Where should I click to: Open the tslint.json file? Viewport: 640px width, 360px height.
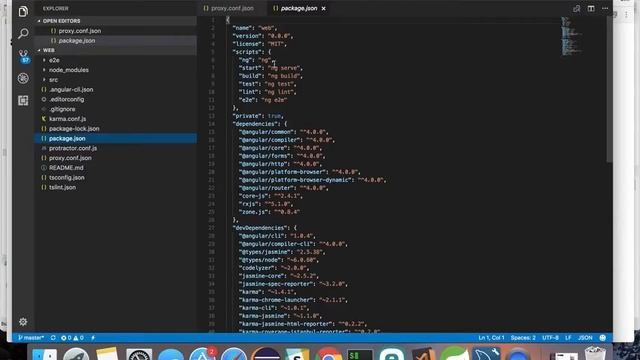pos(116,187)
